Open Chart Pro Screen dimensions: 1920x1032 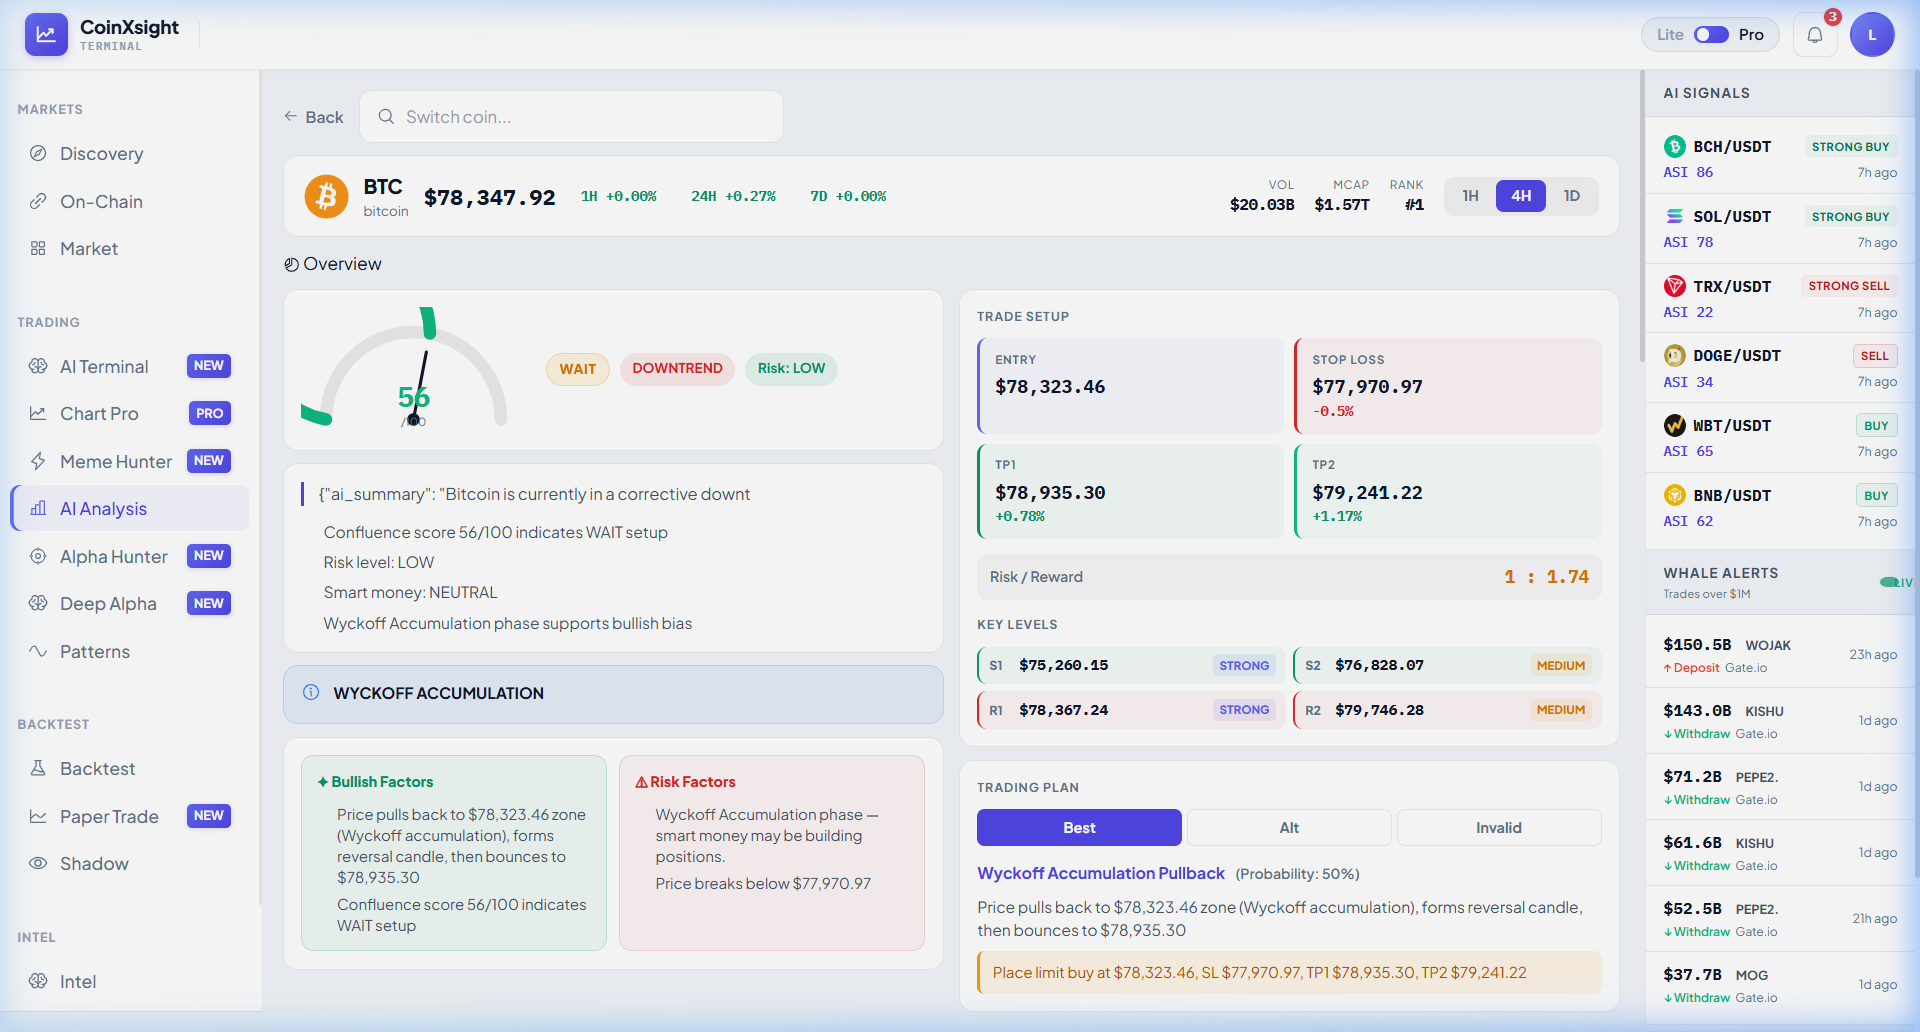(x=130, y=414)
